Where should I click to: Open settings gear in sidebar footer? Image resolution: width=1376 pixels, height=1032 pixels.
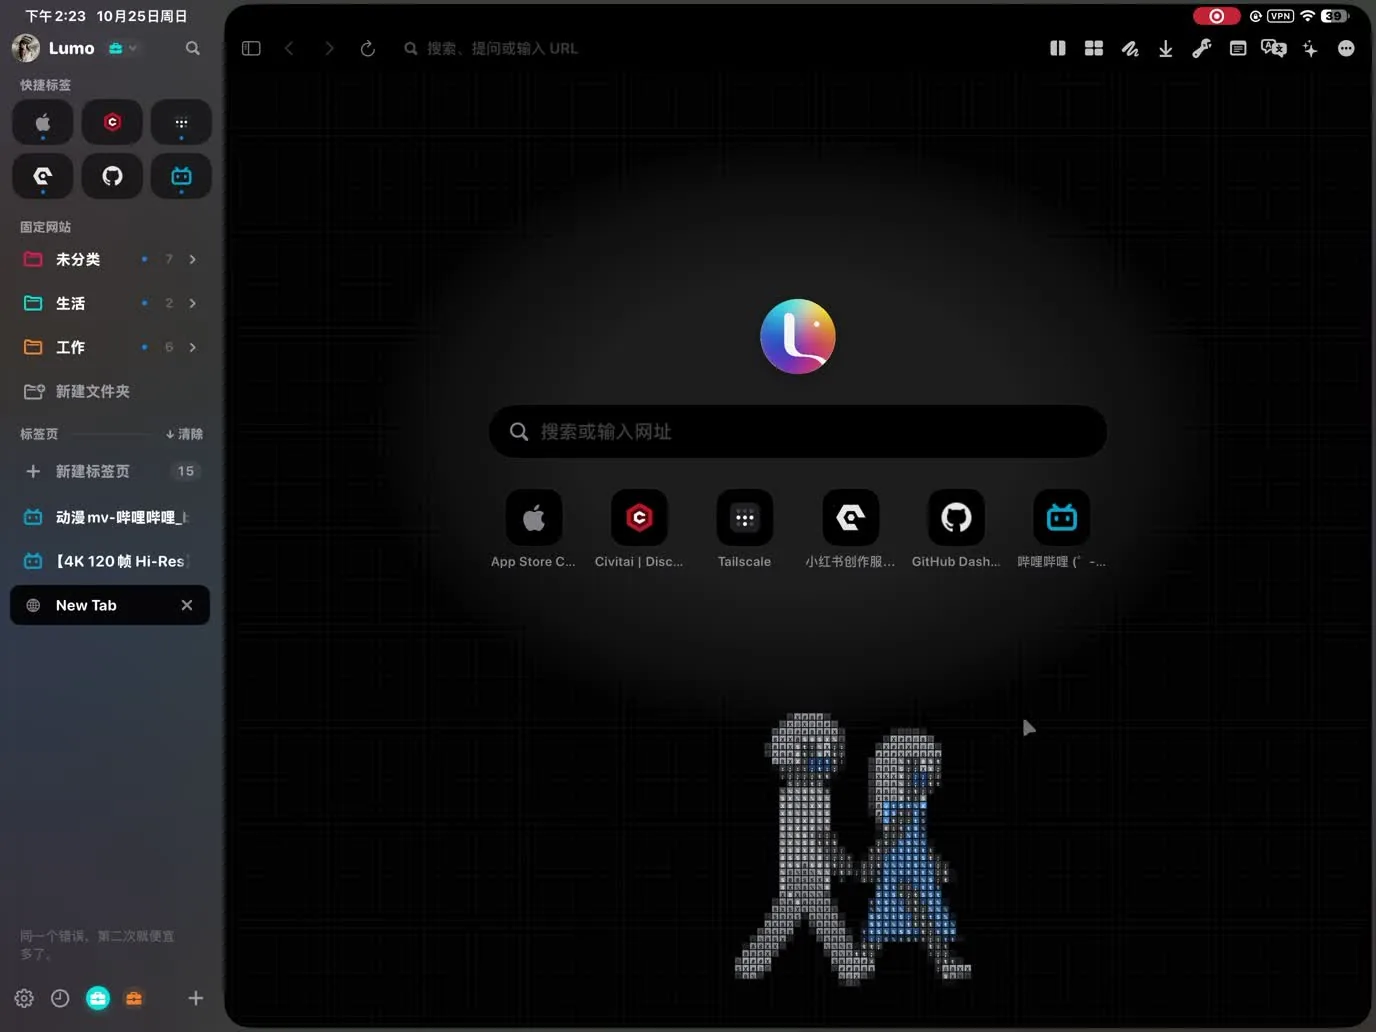[24, 998]
